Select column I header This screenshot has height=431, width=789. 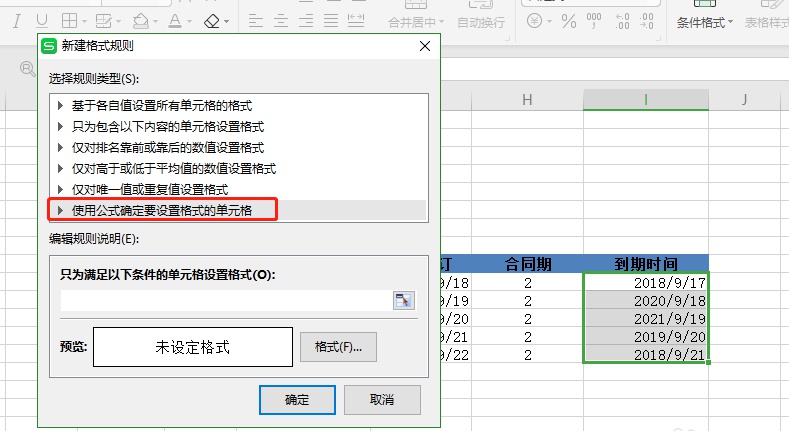[x=646, y=100]
